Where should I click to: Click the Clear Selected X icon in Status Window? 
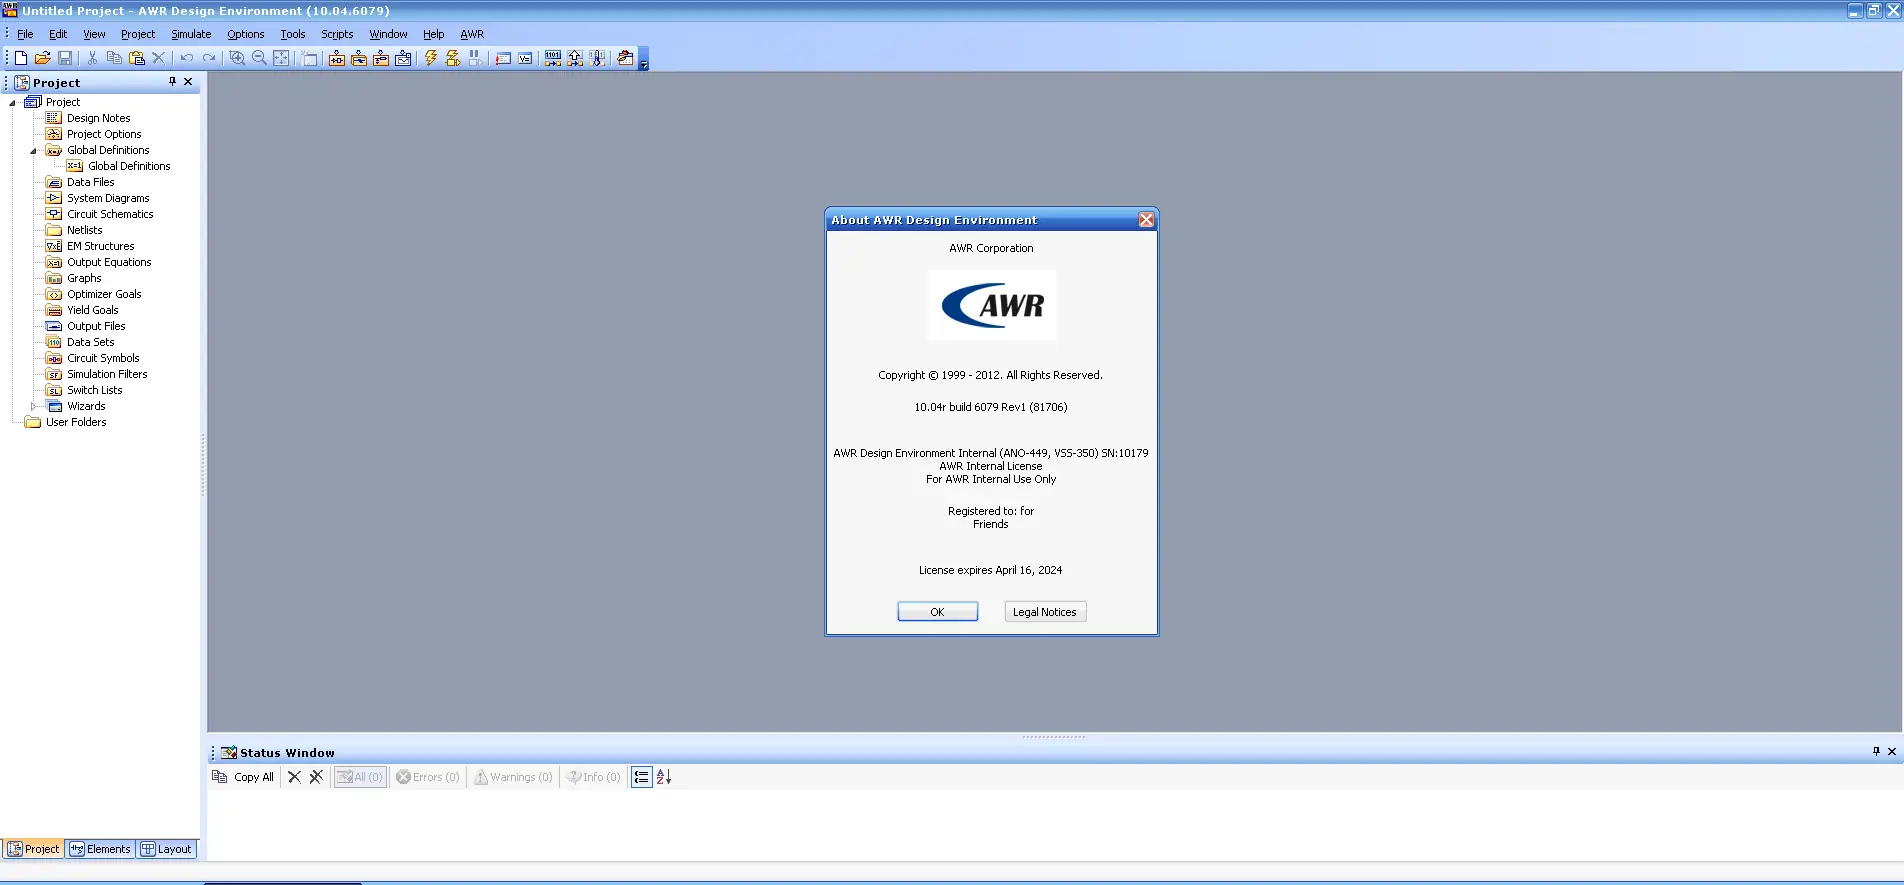pos(294,777)
